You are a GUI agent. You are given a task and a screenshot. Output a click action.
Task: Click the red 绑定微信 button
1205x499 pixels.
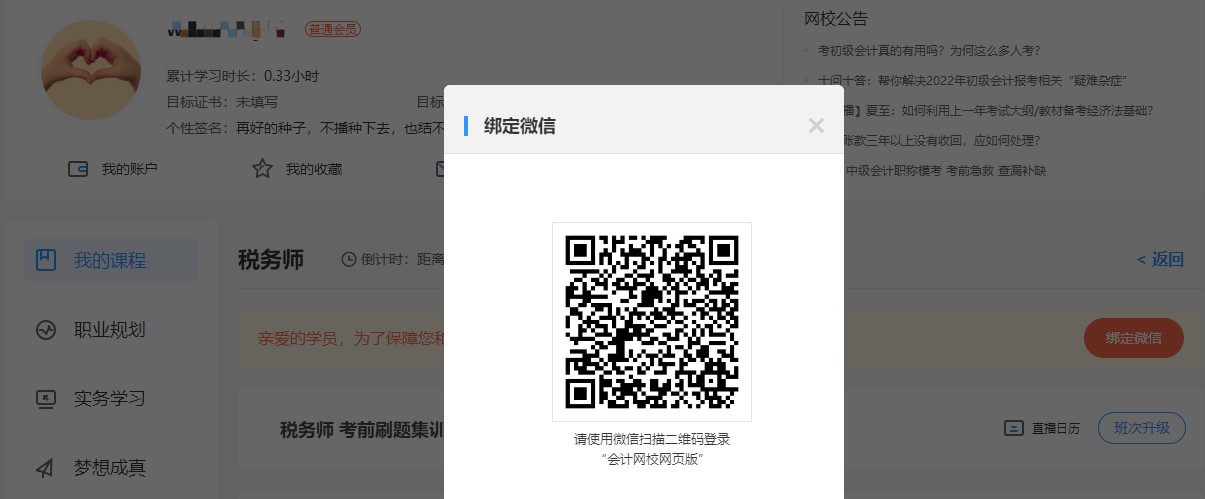click(1134, 338)
